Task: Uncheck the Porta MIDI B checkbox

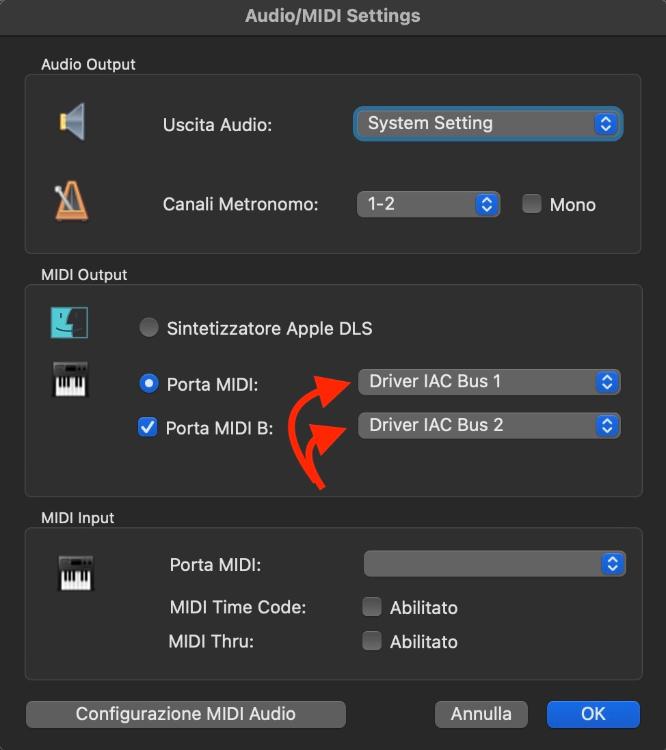Action: pyautogui.click(x=147, y=427)
